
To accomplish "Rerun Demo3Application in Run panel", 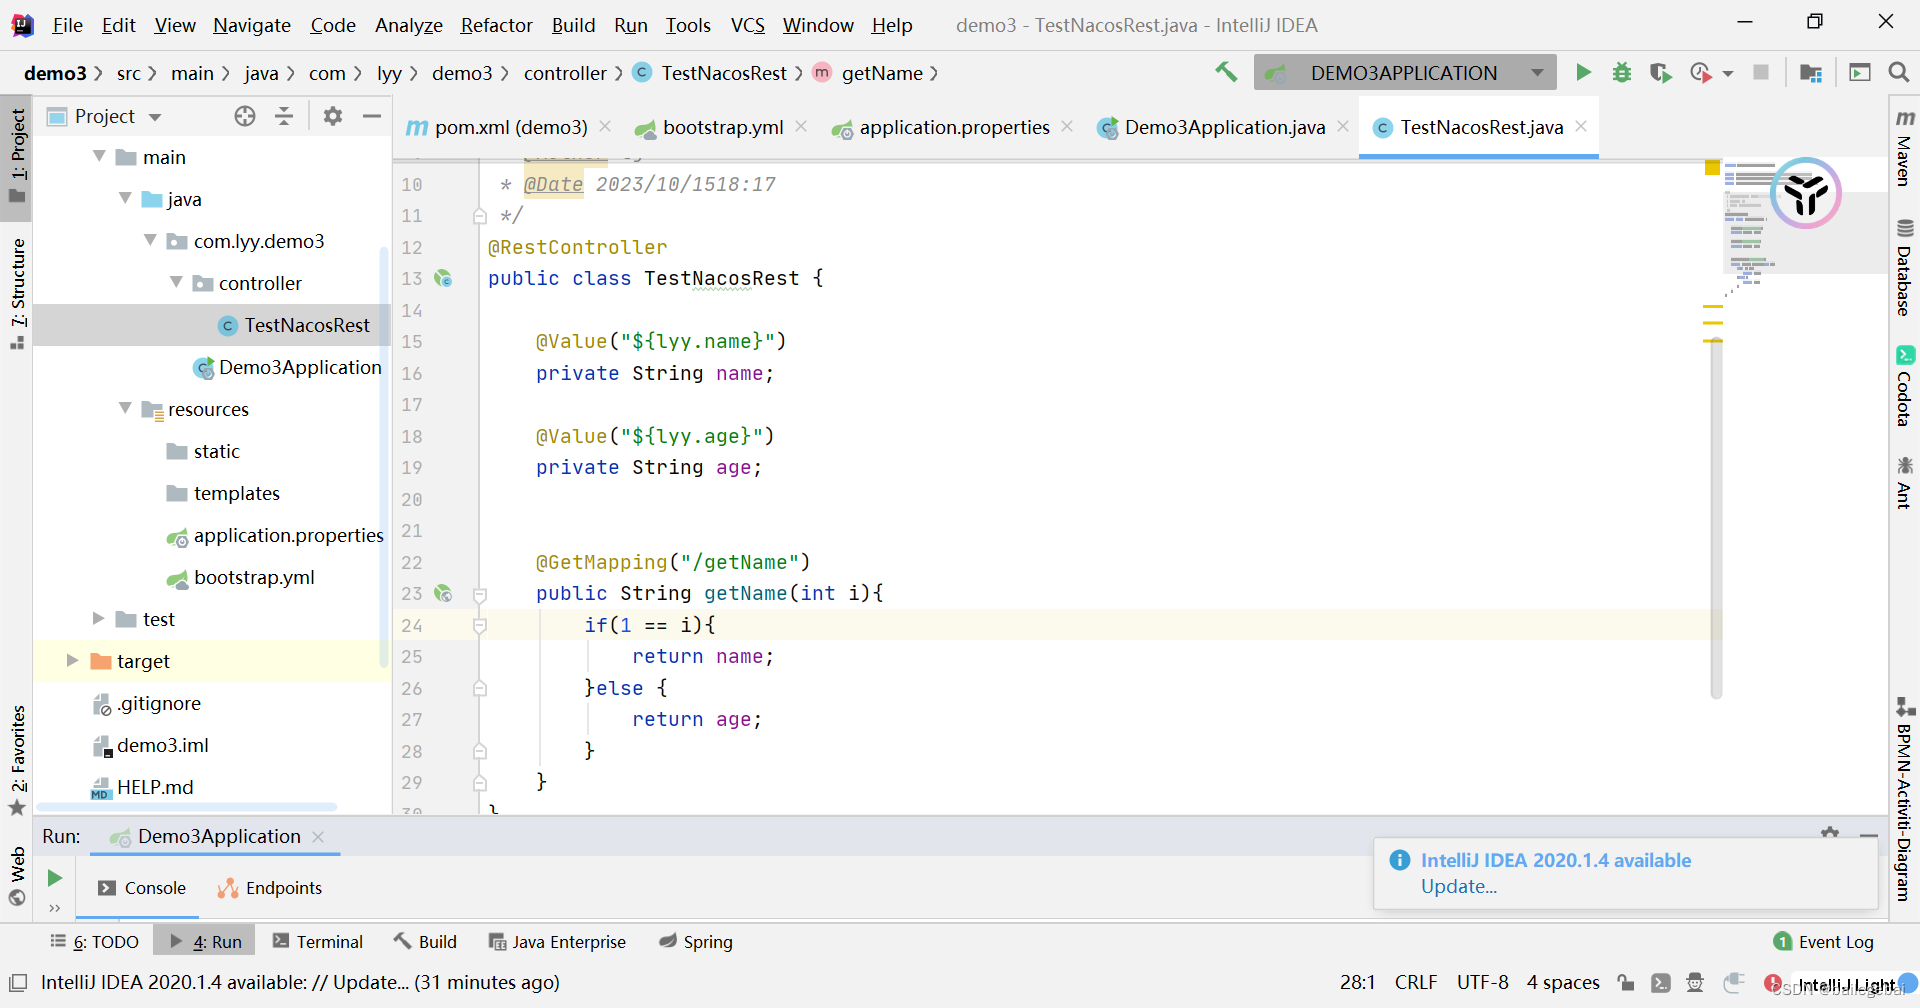I will tap(55, 878).
